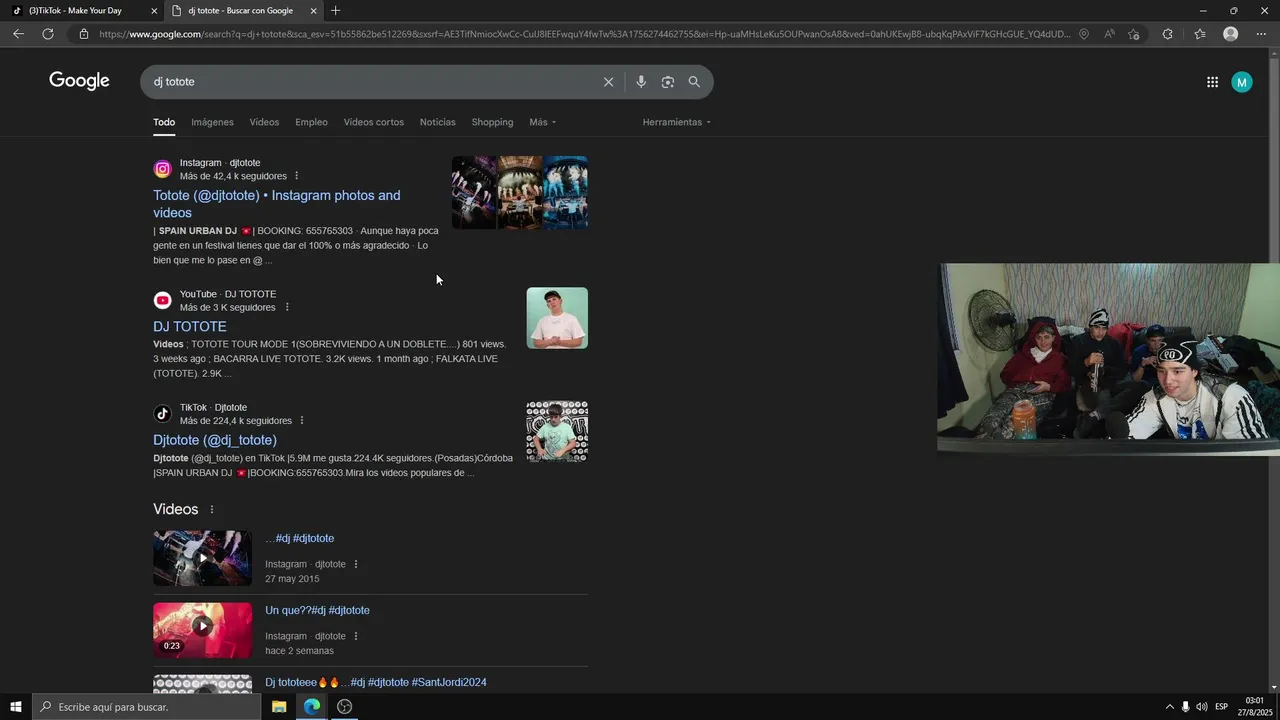Click the browser address bar URL

(x=584, y=34)
